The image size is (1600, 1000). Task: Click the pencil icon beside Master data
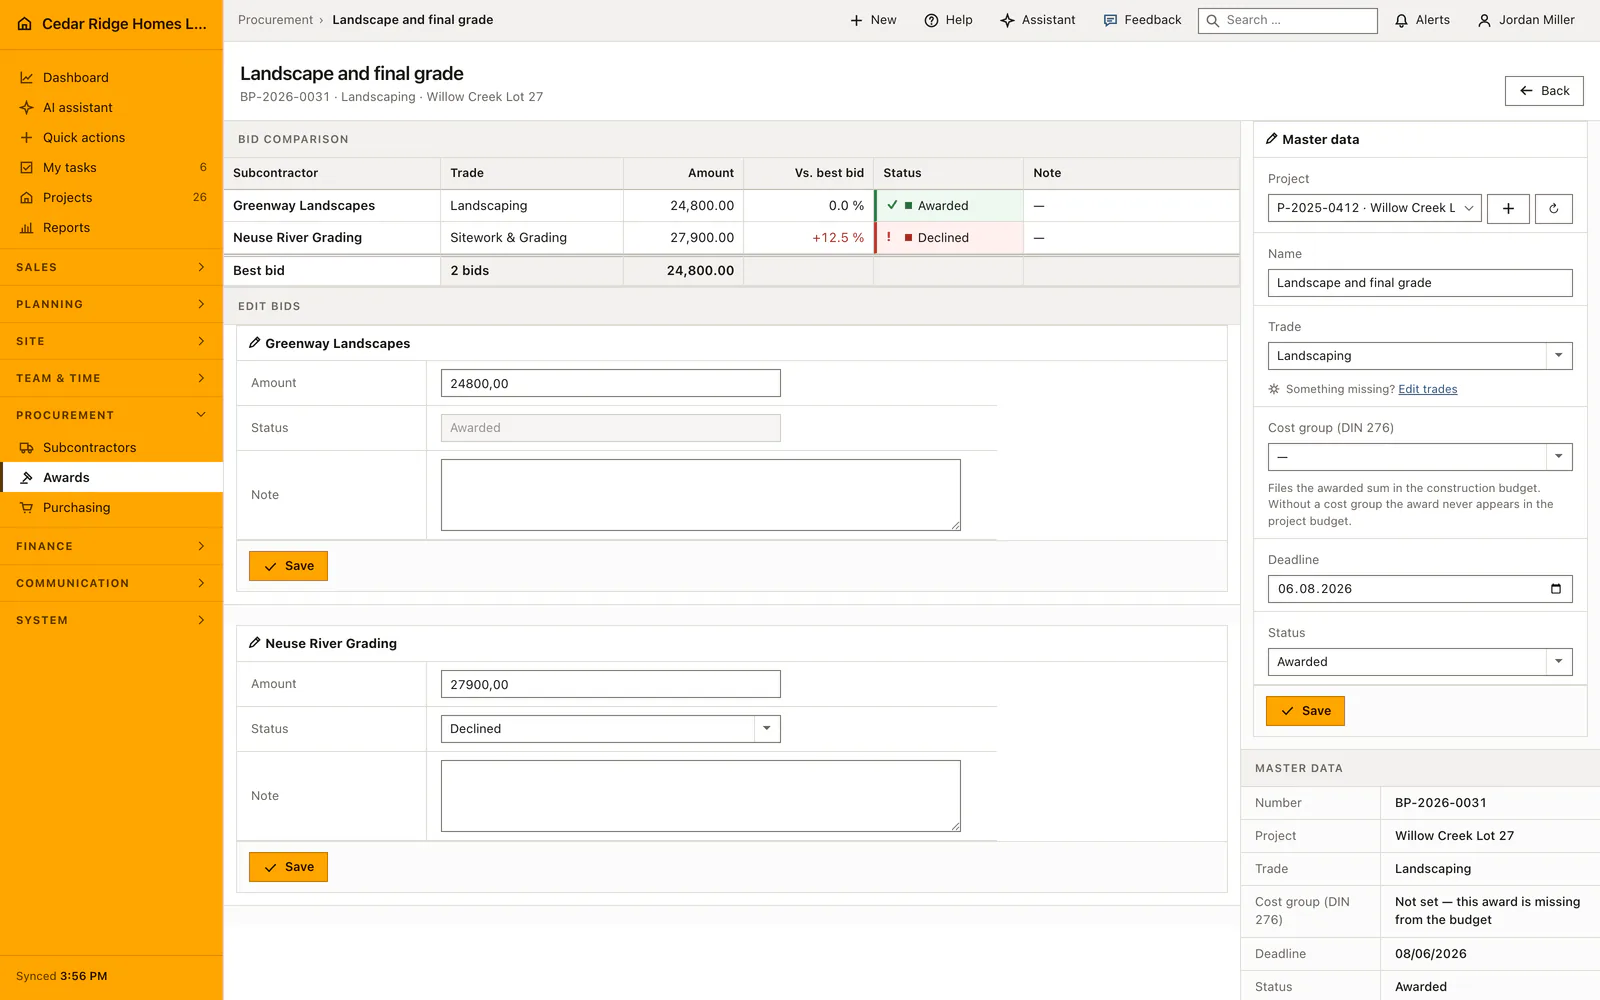[1272, 139]
